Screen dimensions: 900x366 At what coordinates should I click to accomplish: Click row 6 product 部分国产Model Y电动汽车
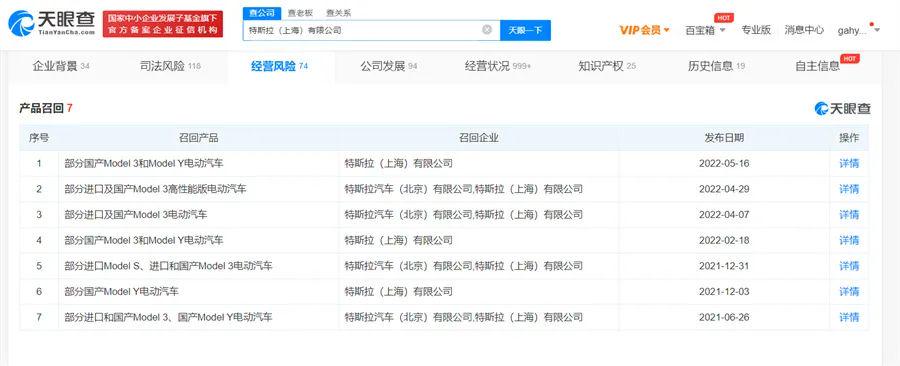point(122,291)
